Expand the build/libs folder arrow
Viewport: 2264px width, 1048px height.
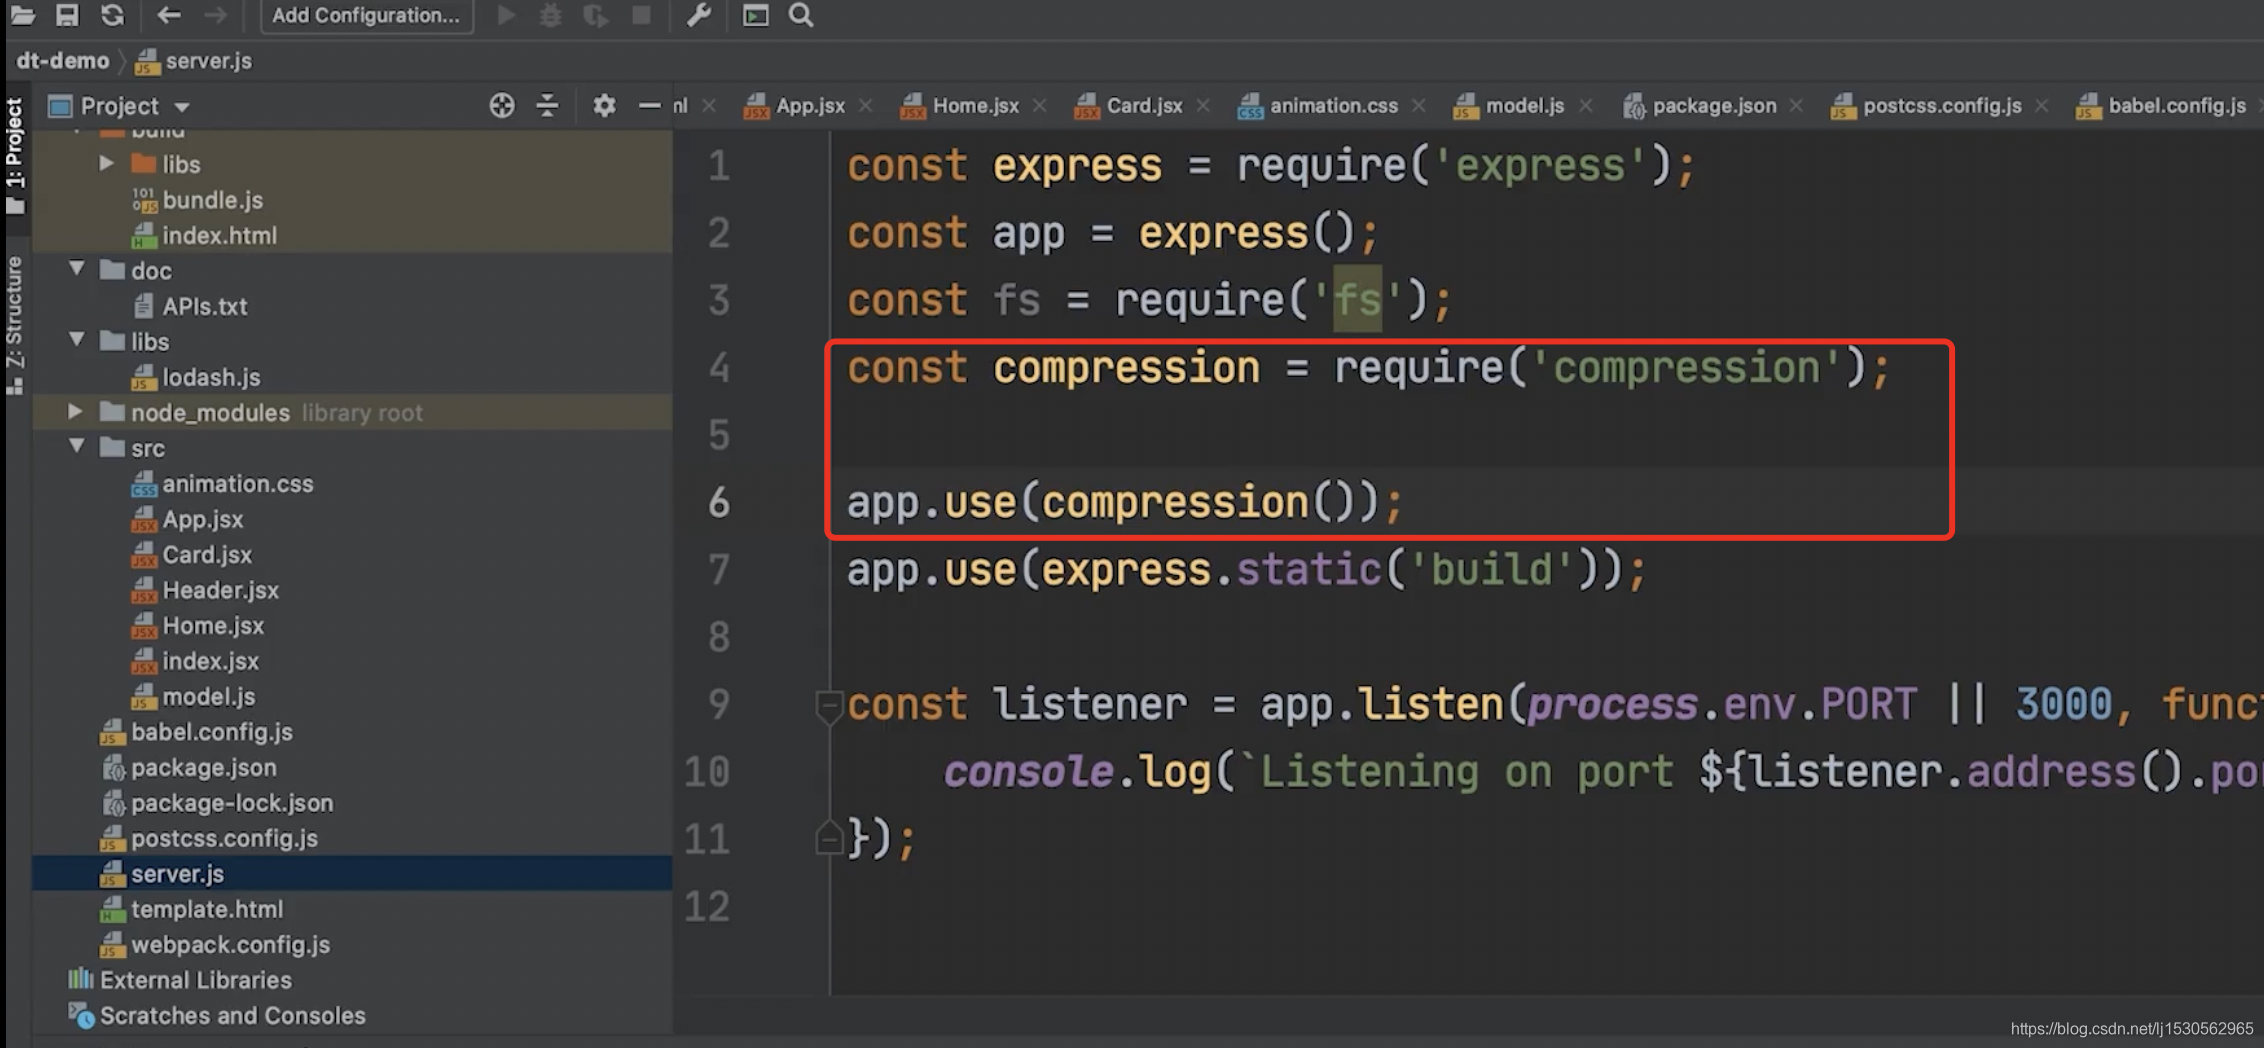107,163
